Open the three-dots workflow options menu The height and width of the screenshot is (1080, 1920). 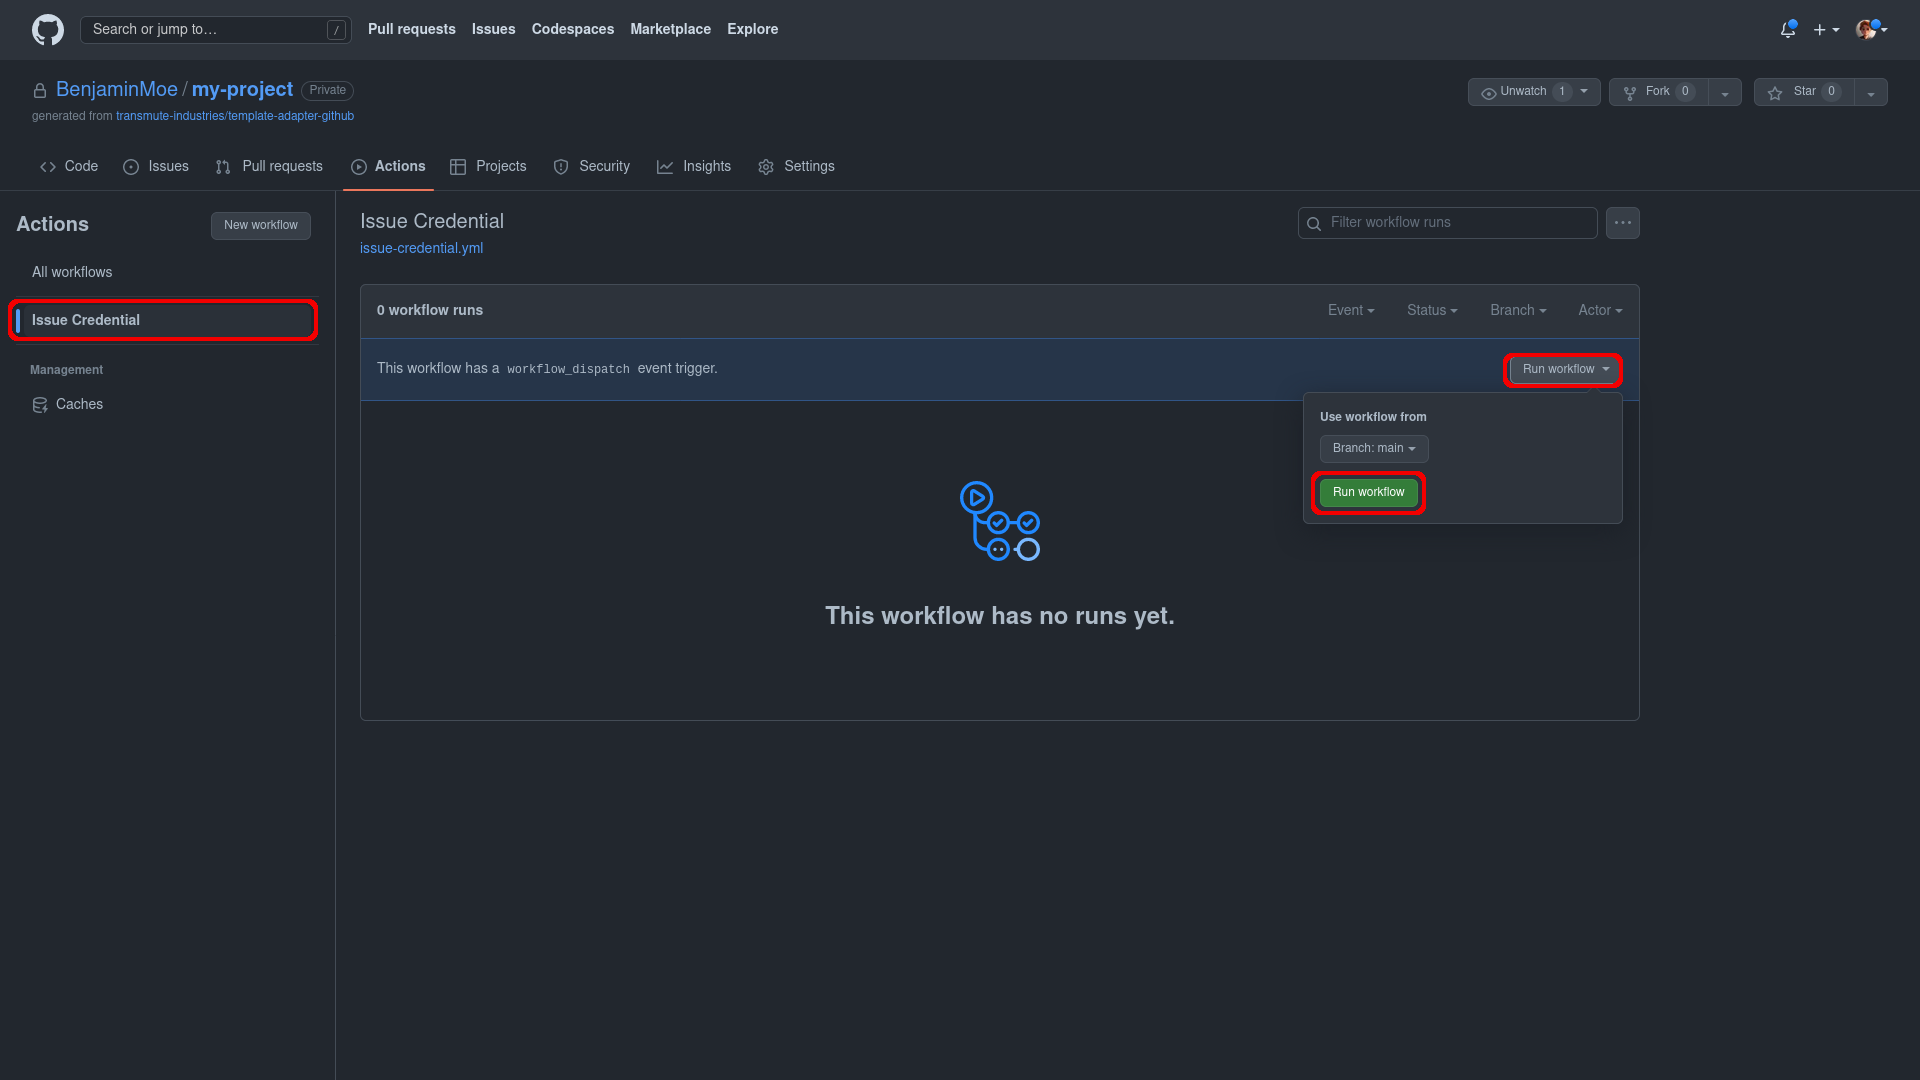click(1622, 223)
